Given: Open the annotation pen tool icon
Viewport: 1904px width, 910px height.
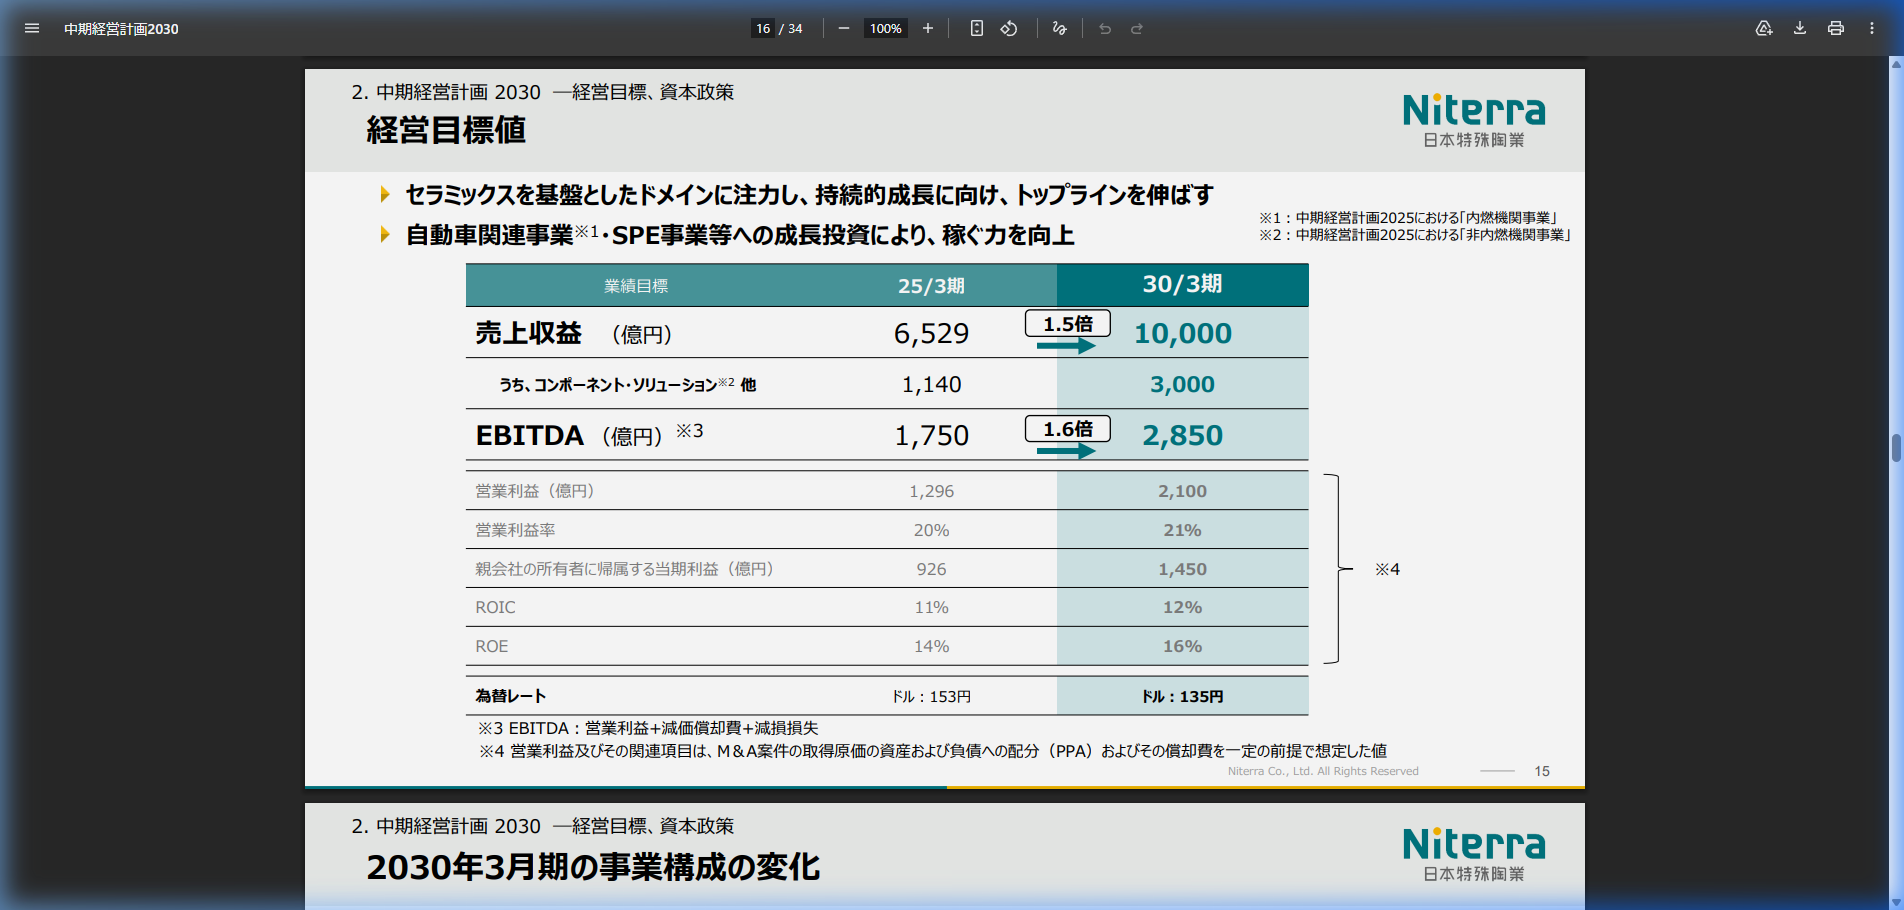Looking at the screenshot, I should tap(1059, 28).
